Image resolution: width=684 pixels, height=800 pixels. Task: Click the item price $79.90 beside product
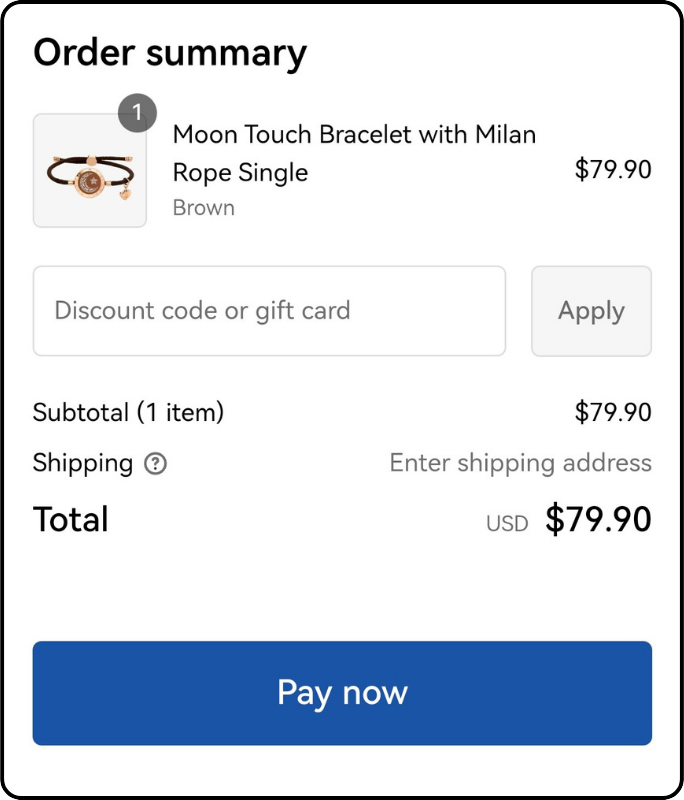613,169
